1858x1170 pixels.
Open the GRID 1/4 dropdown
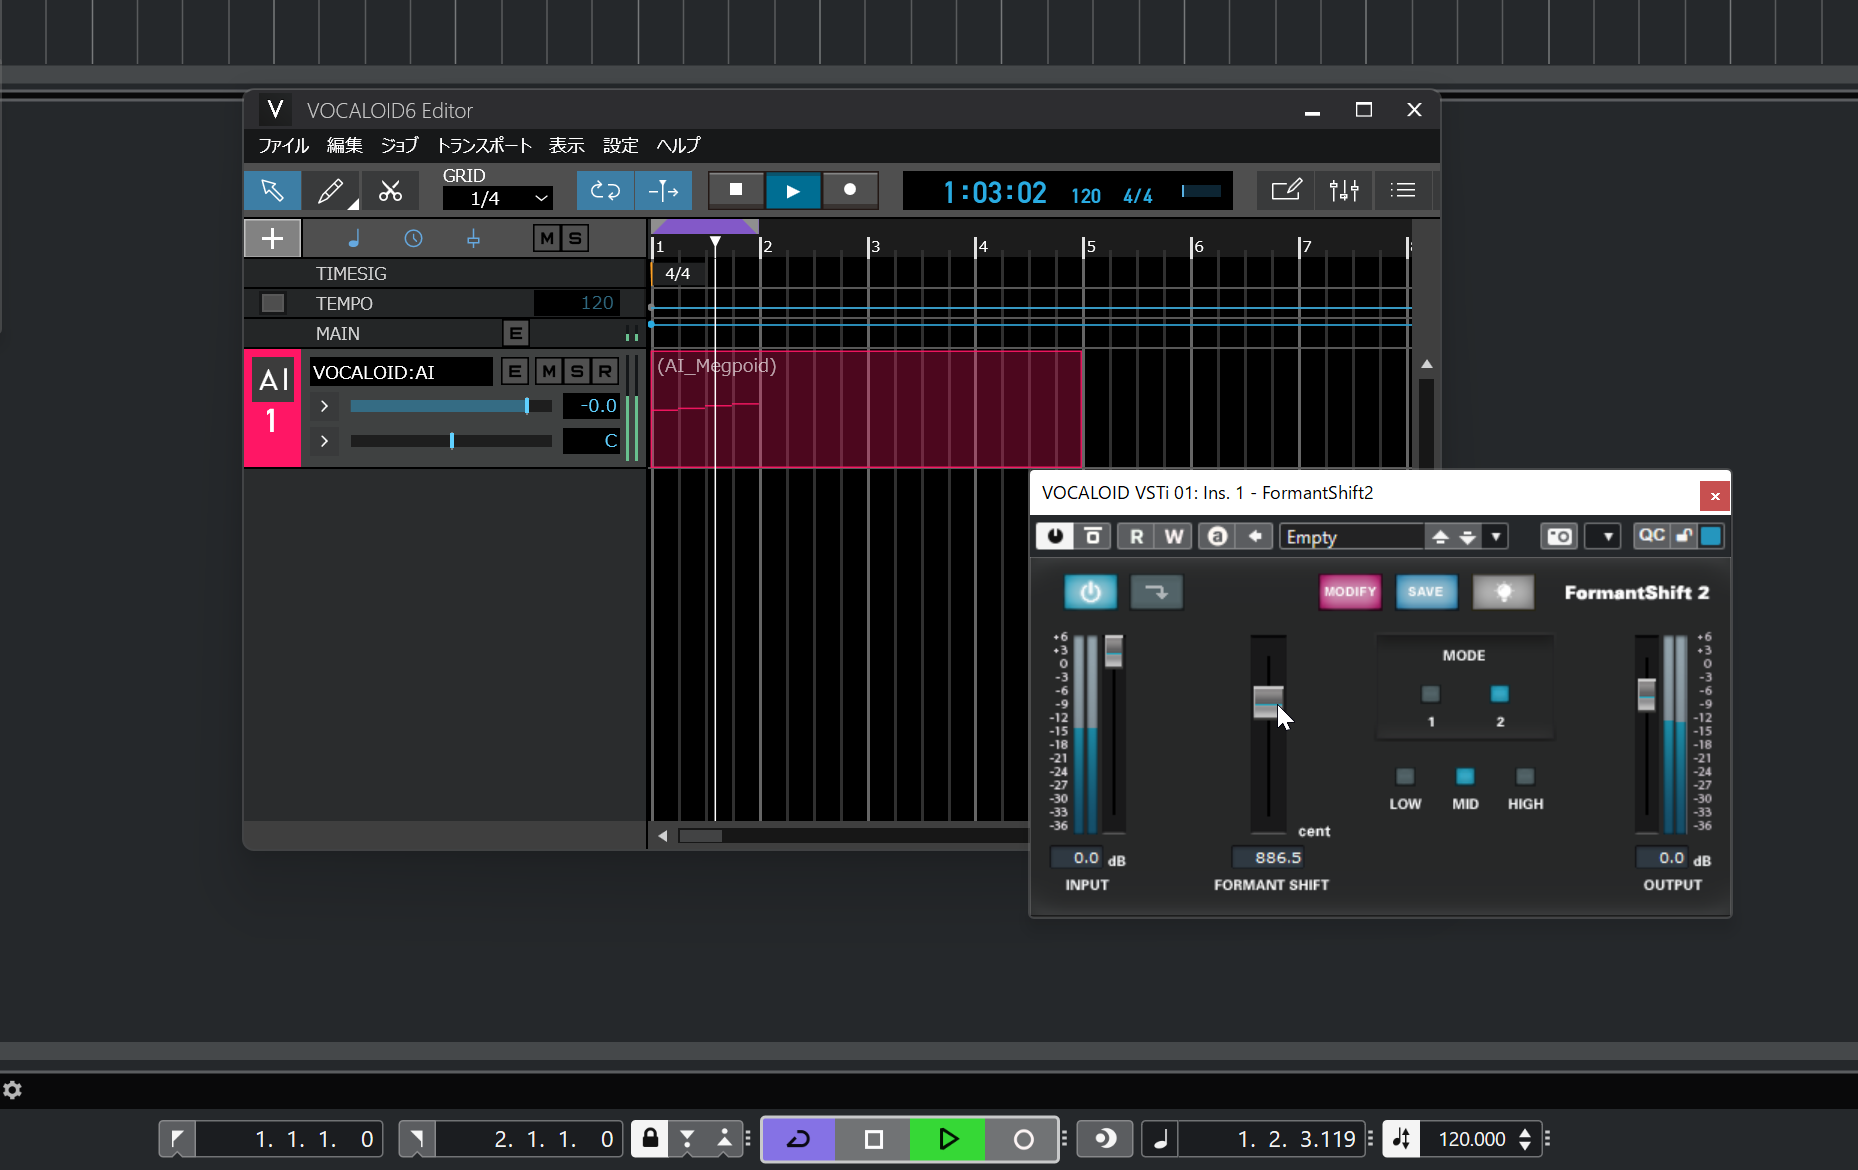pos(498,198)
